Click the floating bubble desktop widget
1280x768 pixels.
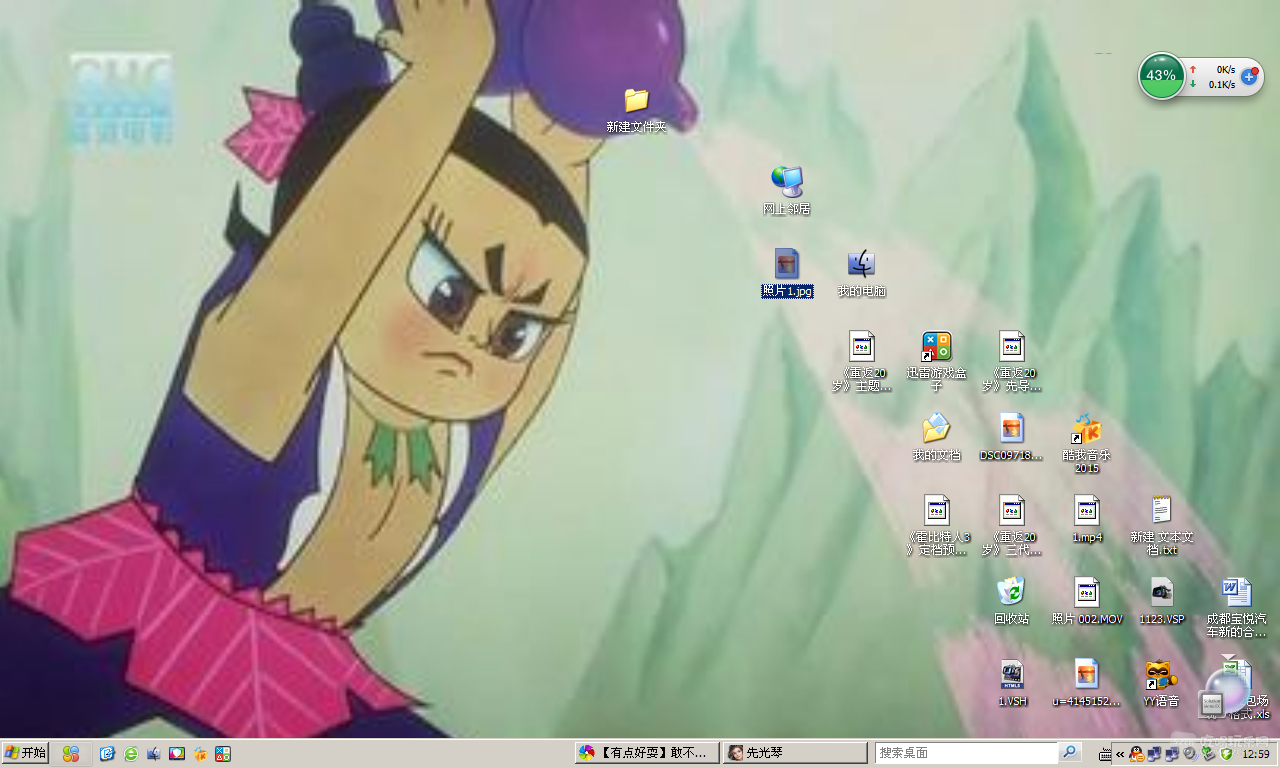tap(1227, 690)
